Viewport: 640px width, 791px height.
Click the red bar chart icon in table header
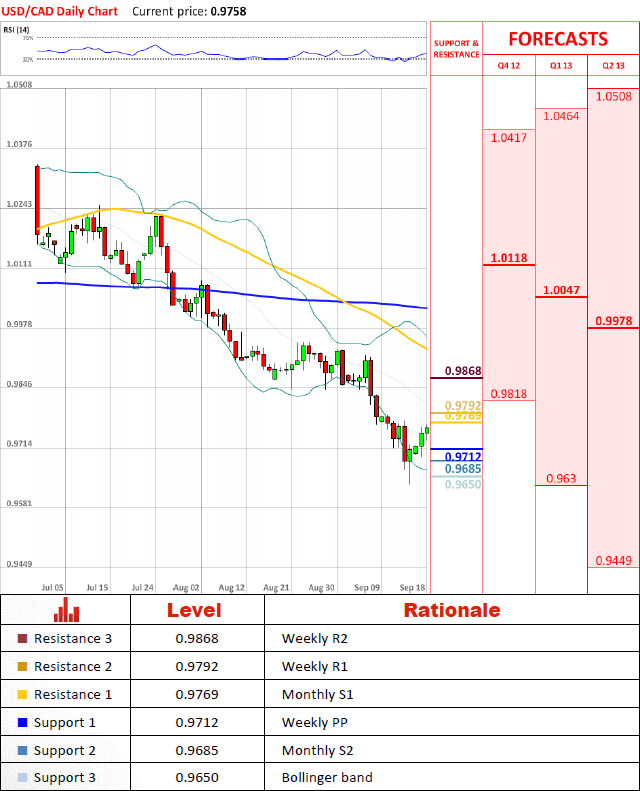[x=67, y=610]
